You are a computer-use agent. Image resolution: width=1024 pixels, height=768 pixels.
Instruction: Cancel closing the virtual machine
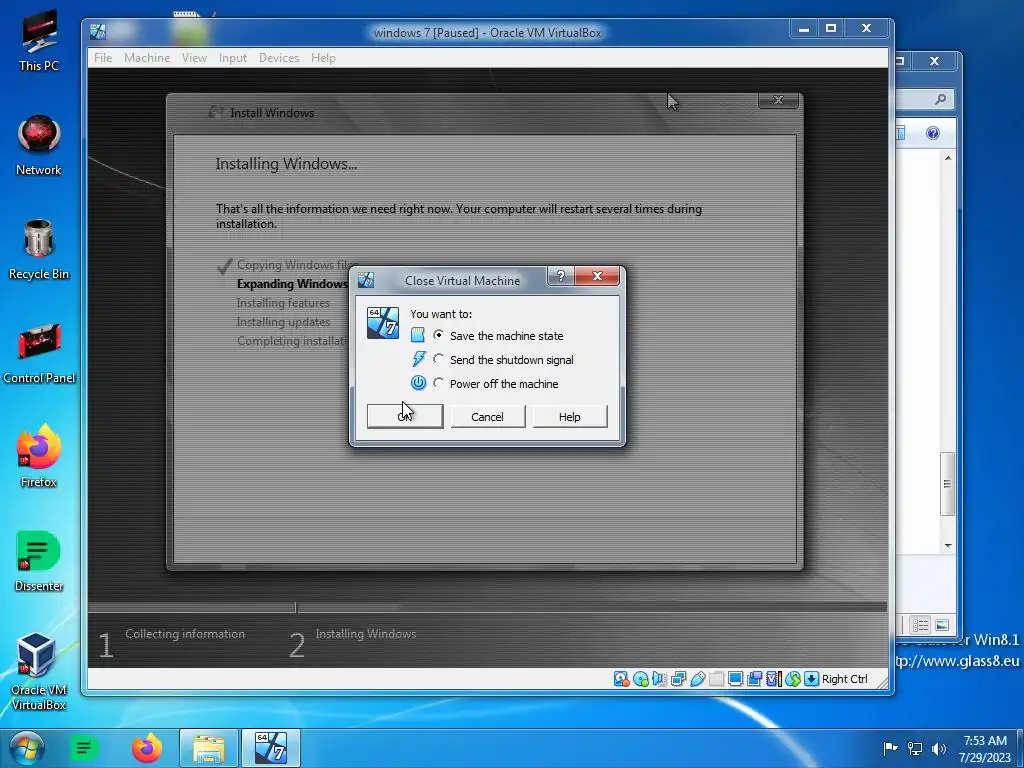487,417
